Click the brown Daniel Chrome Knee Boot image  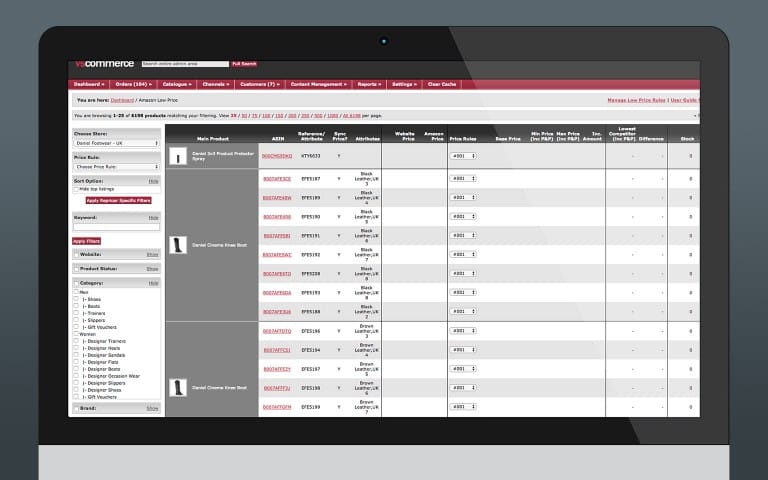(178, 387)
